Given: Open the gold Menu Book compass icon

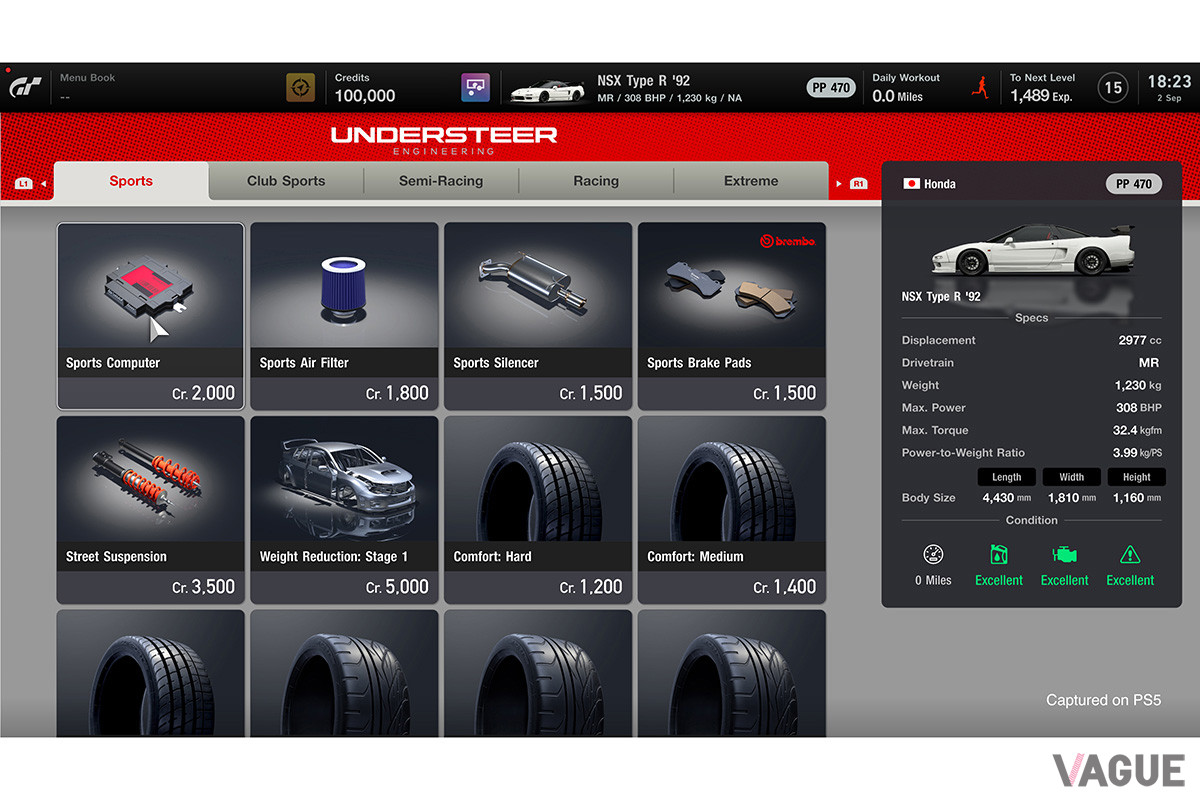Looking at the screenshot, I should click(300, 87).
